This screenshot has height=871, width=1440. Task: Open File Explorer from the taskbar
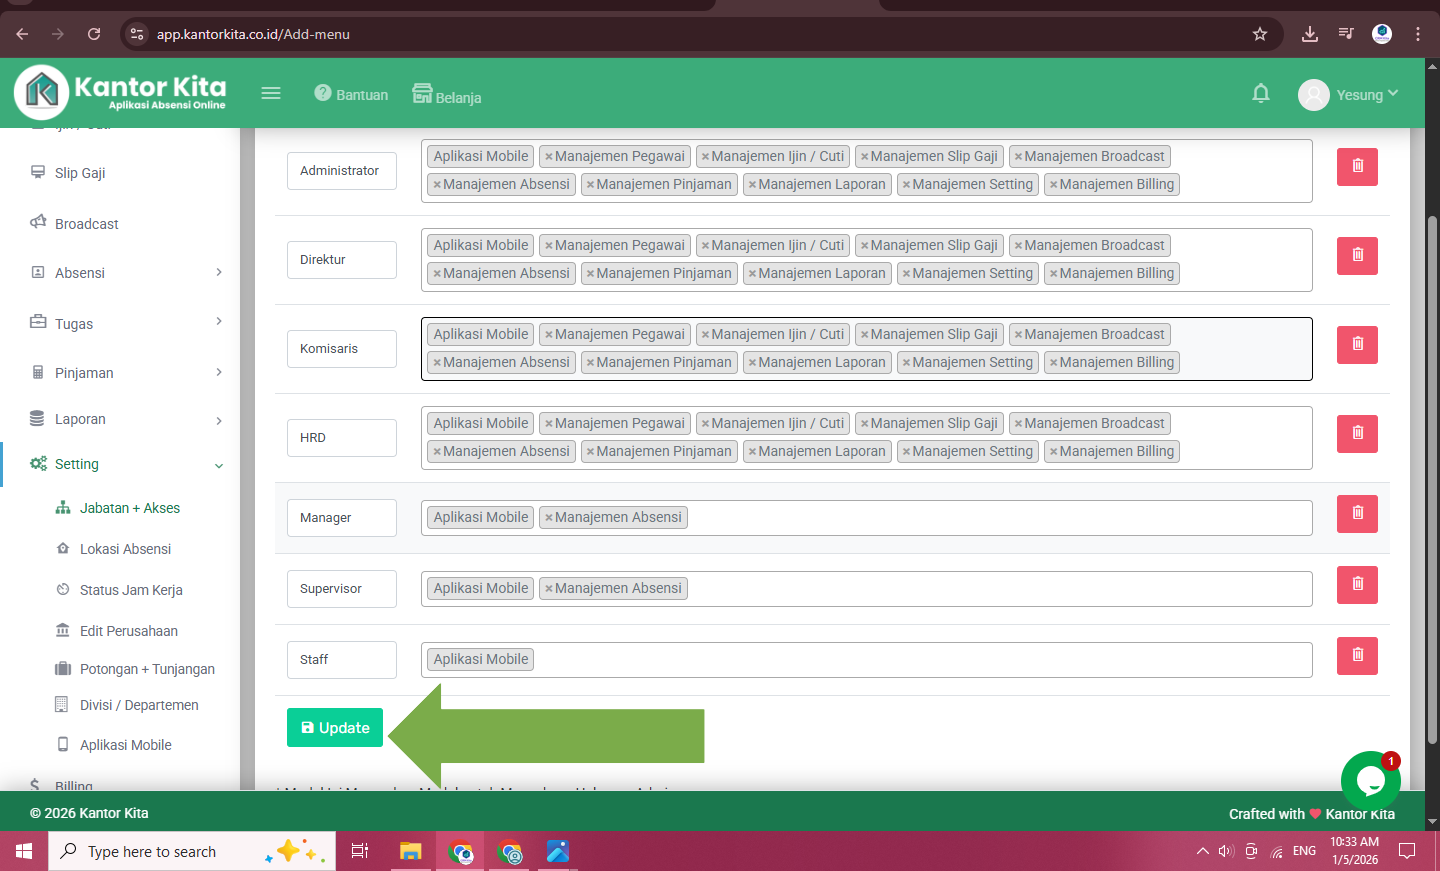(410, 852)
